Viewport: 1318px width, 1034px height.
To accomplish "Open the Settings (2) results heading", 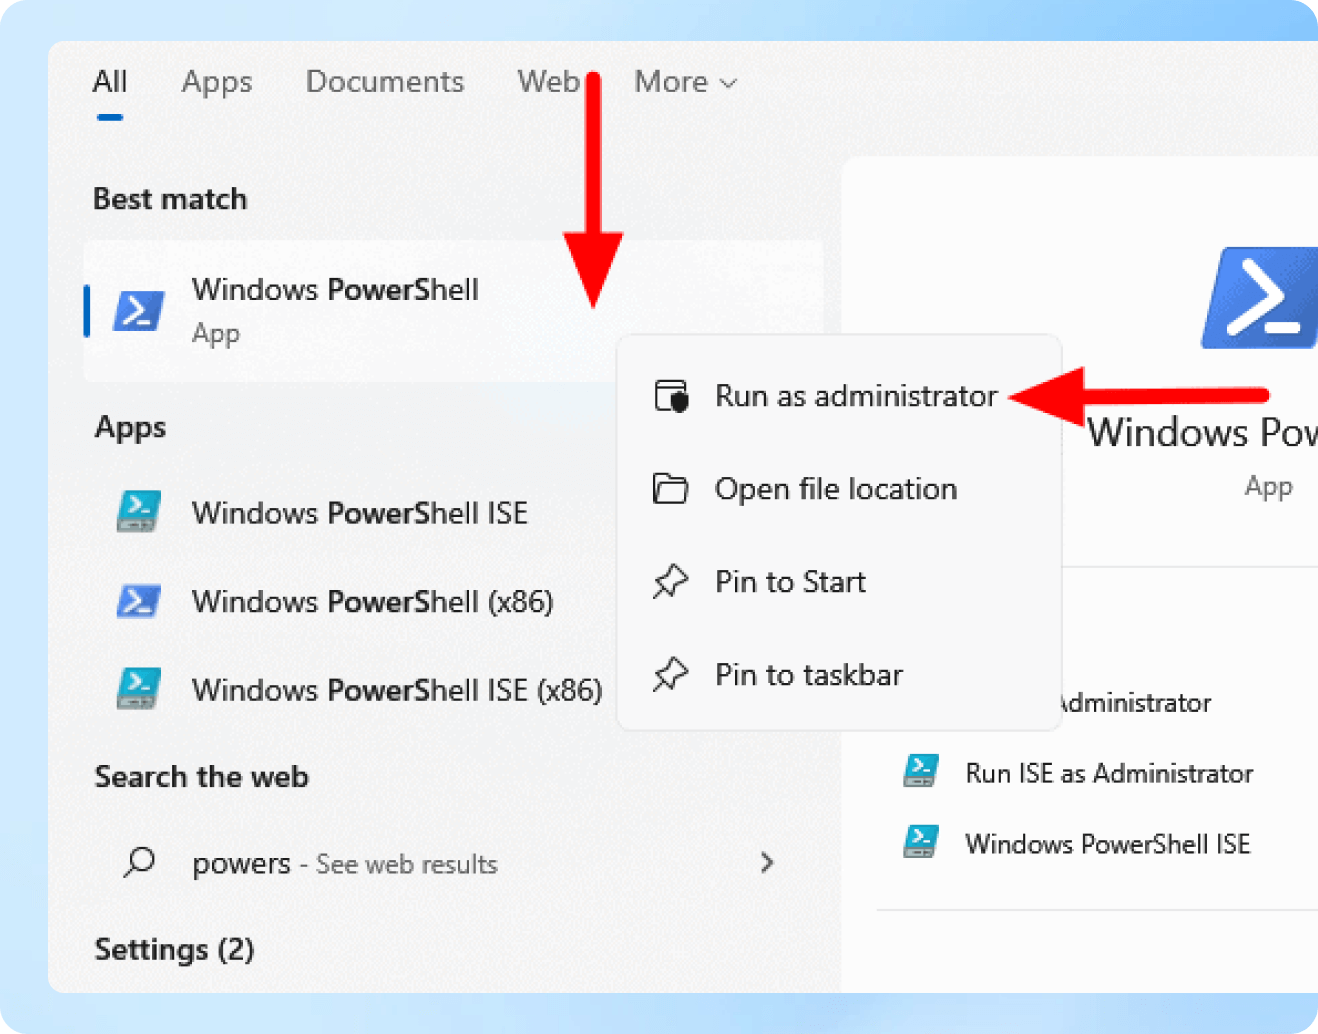I will (x=174, y=948).
